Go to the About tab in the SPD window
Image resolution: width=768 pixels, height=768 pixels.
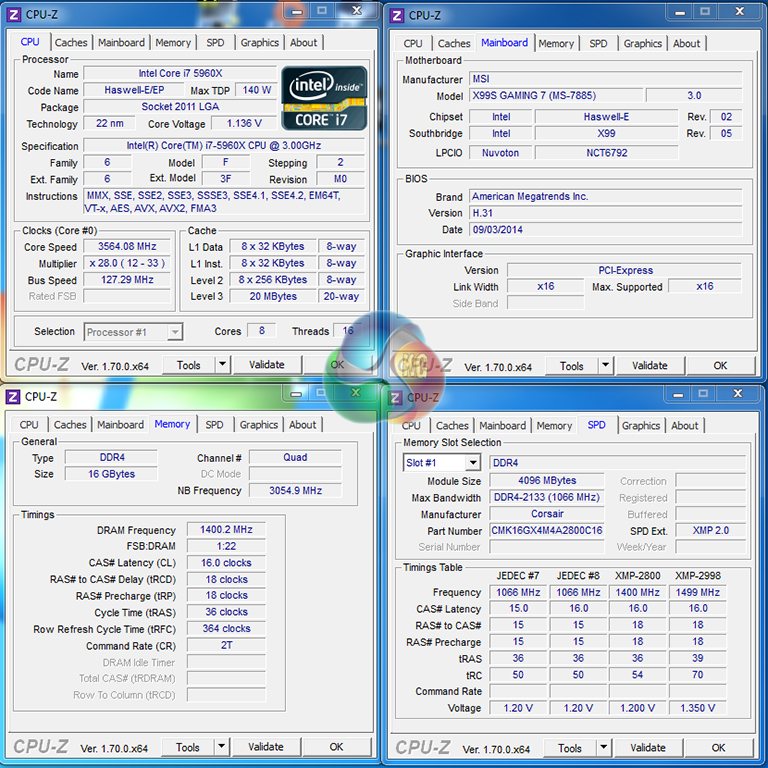click(684, 426)
